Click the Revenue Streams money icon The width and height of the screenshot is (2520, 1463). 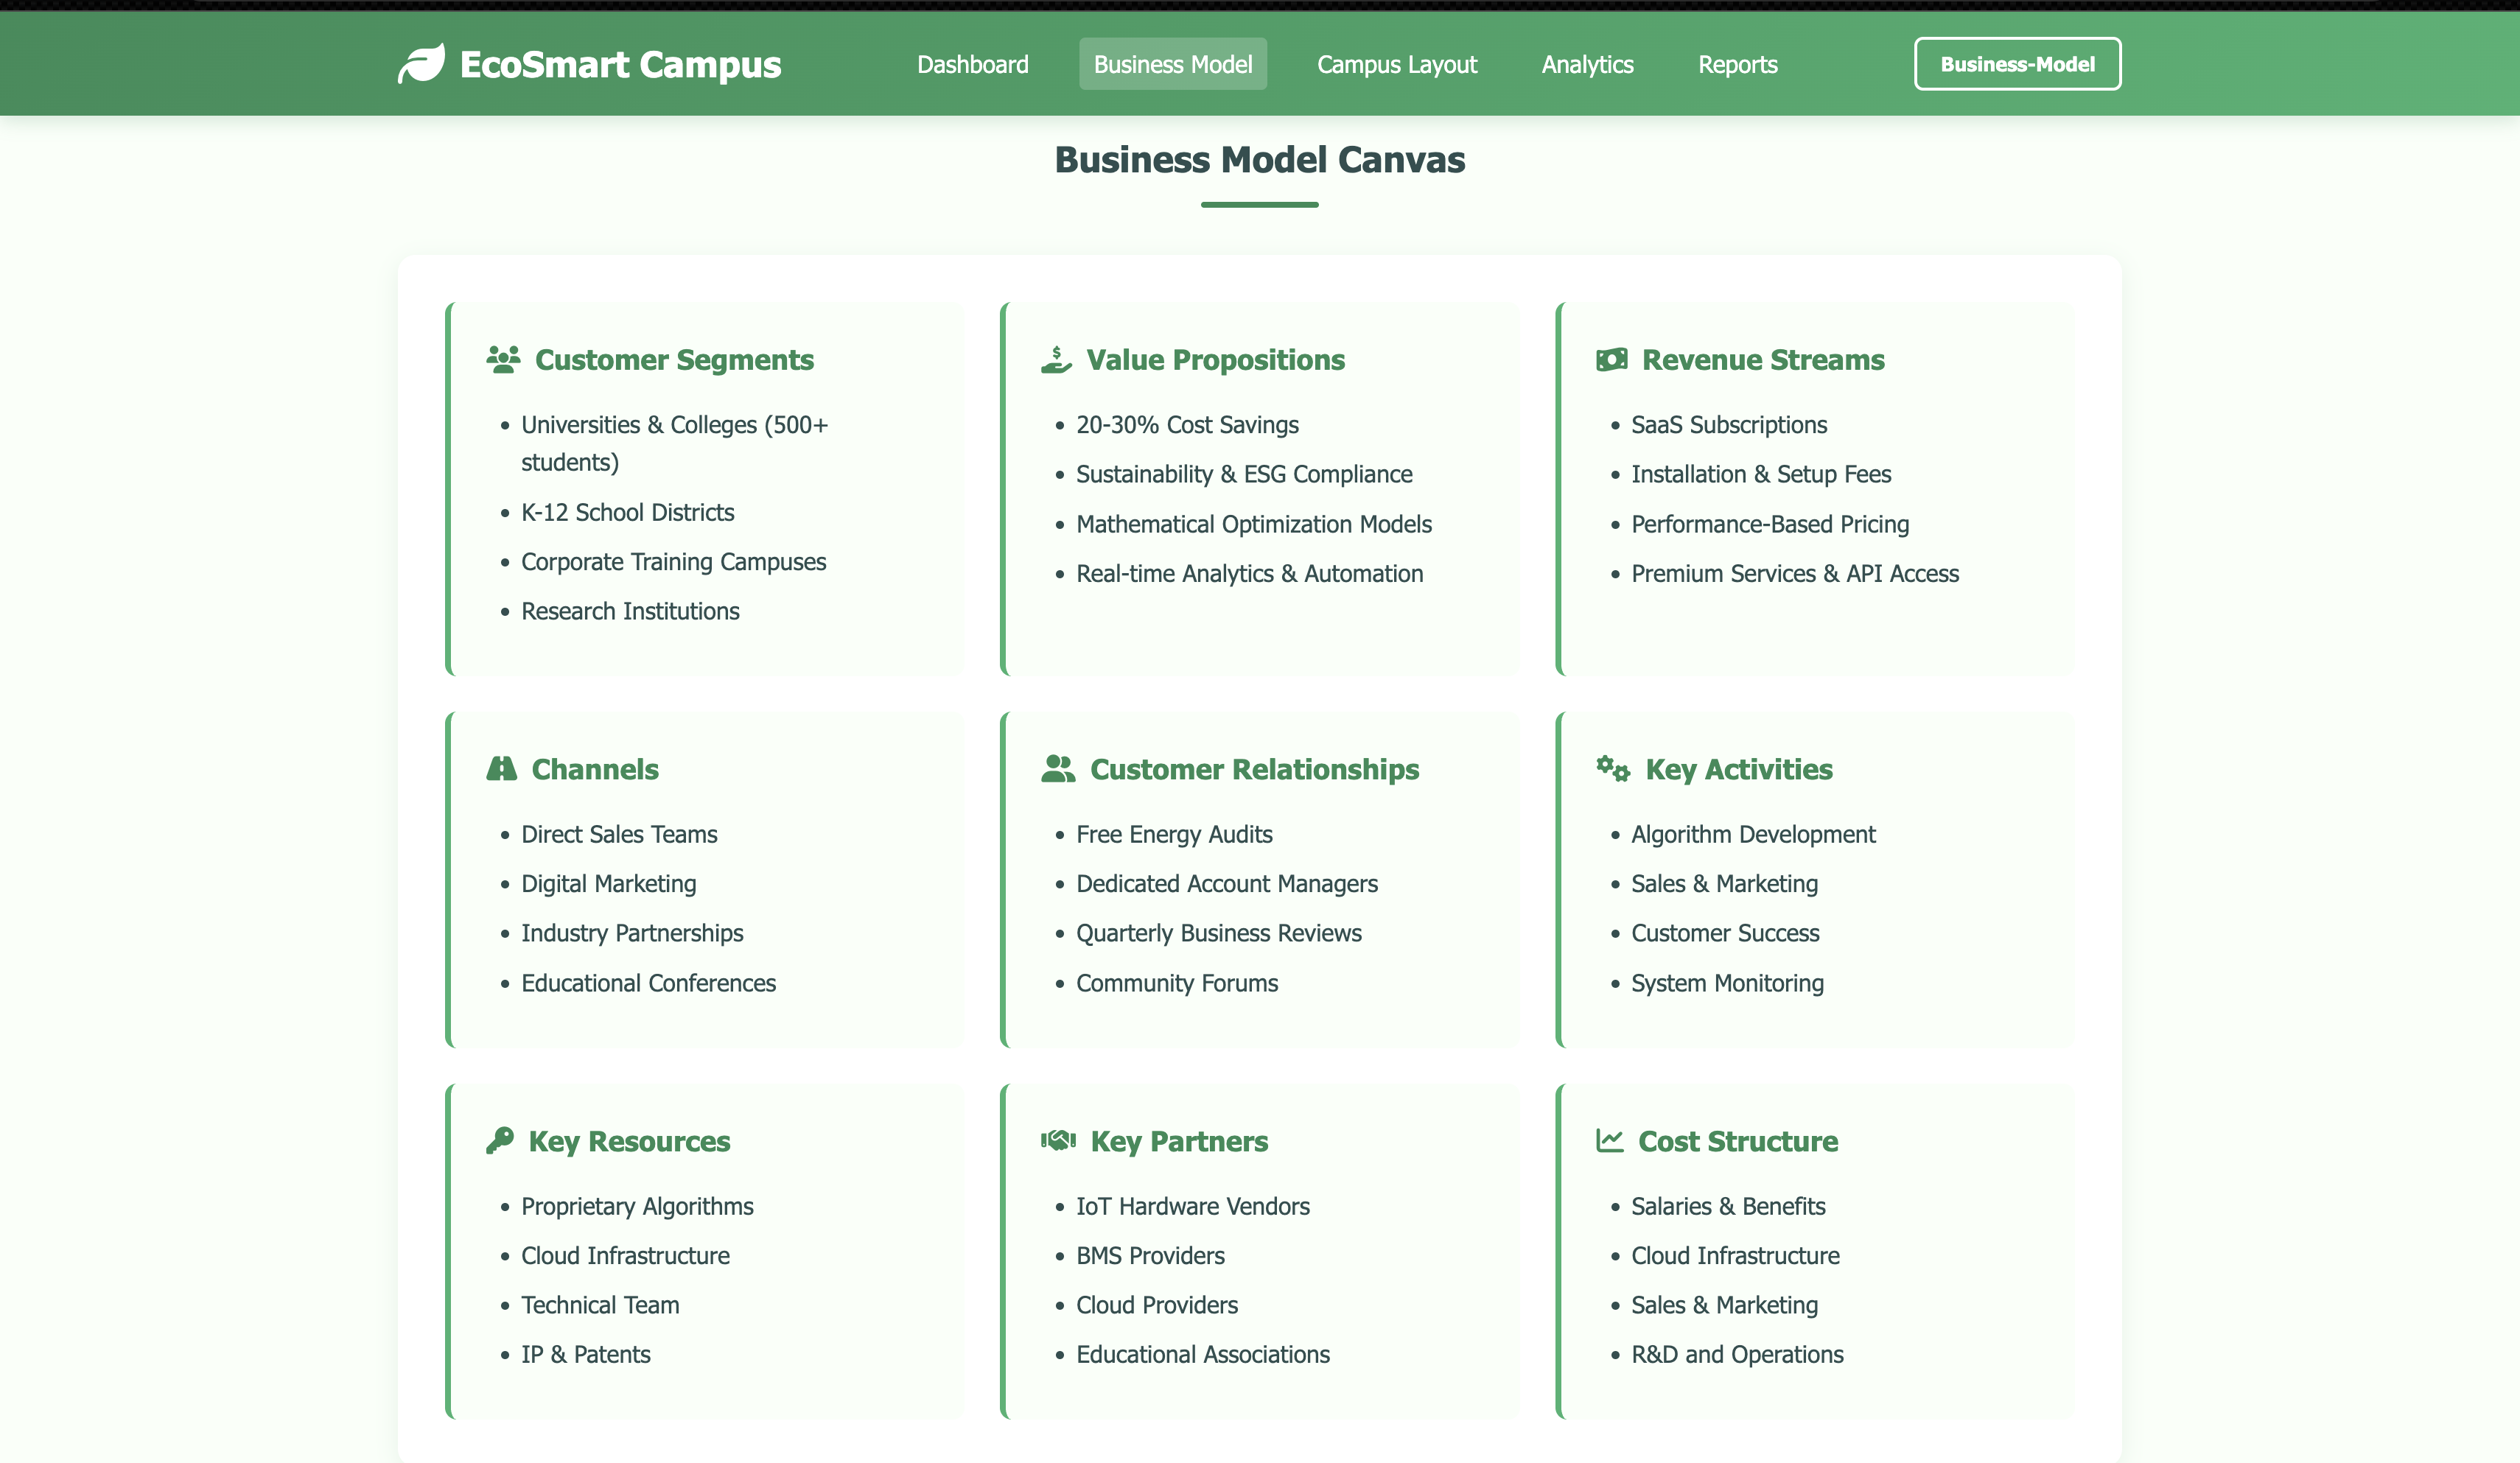click(1611, 360)
